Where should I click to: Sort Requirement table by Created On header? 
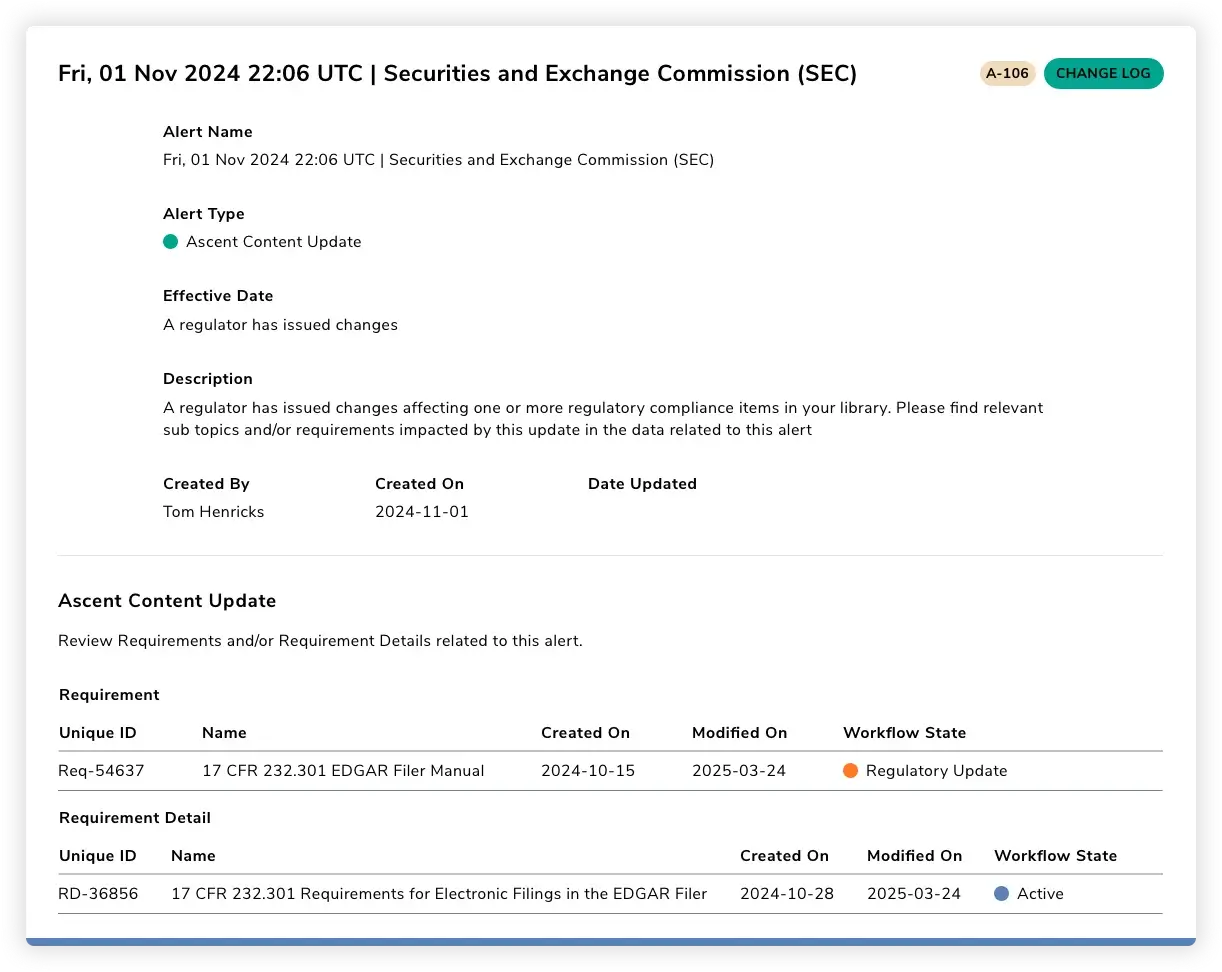[585, 733]
